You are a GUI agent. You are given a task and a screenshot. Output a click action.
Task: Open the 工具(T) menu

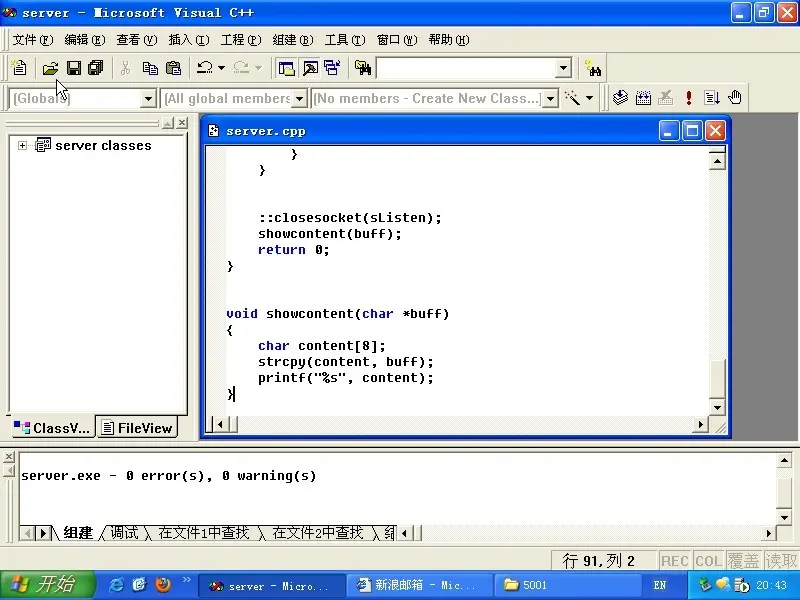[345, 40]
